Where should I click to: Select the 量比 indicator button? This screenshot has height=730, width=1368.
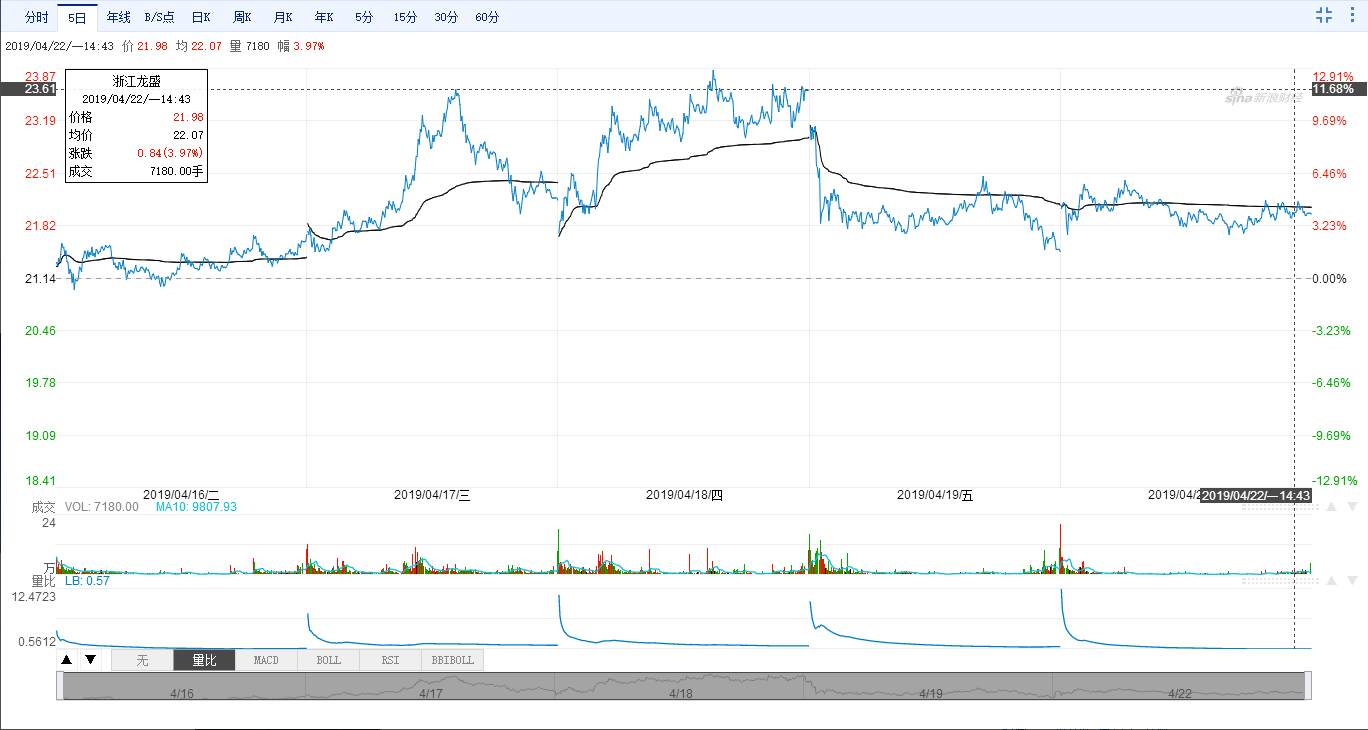click(x=204, y=660)
